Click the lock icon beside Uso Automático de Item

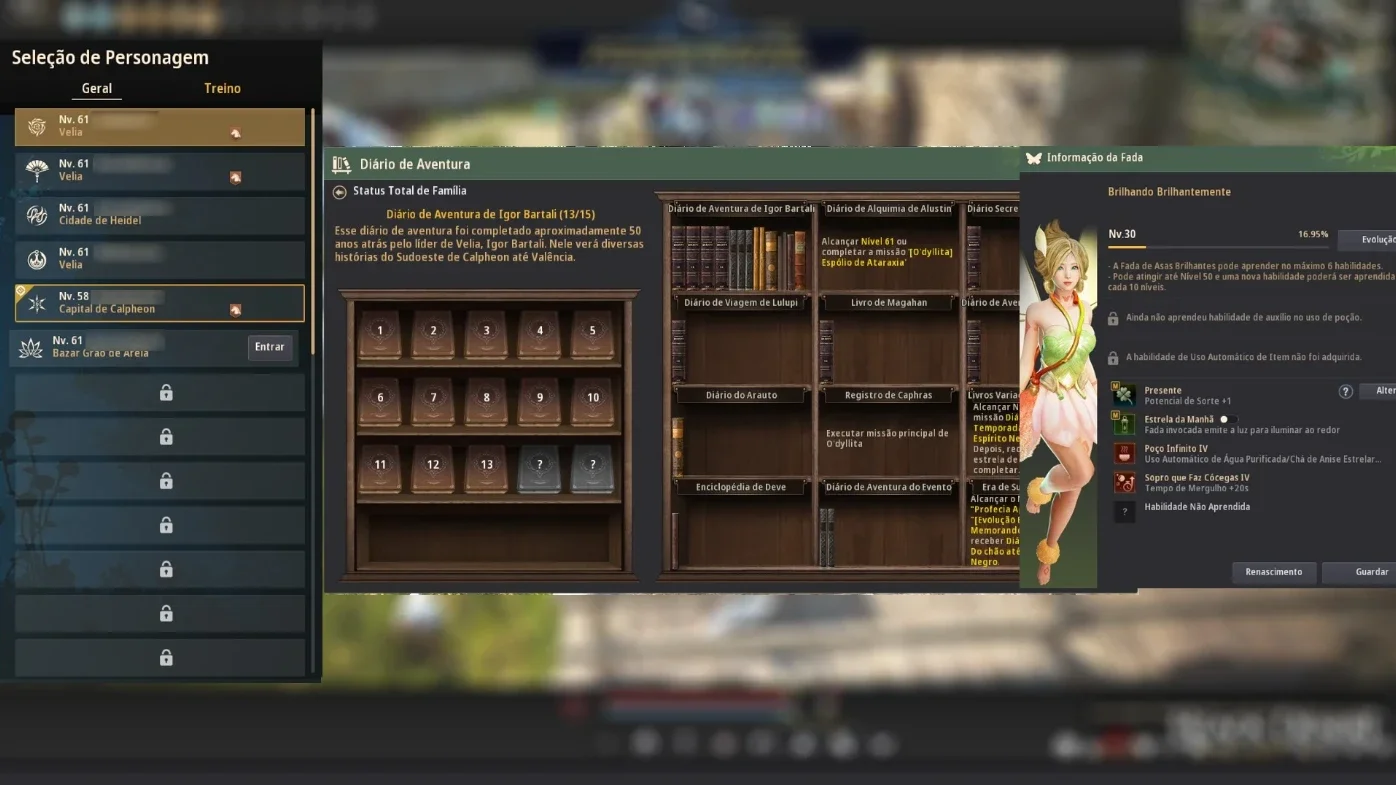tap(1112, 357)
